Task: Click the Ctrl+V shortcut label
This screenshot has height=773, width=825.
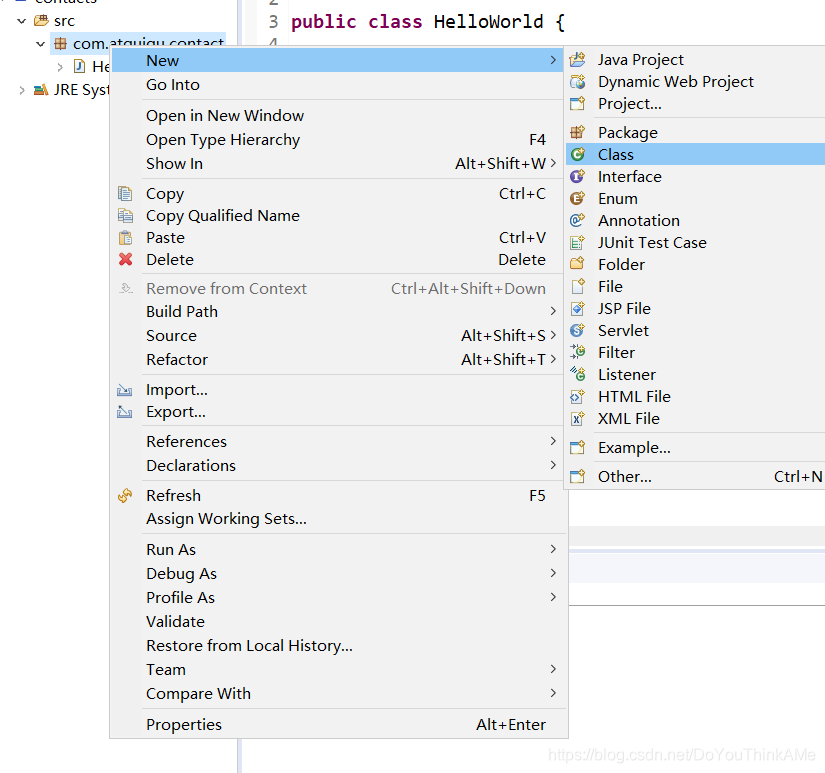Action: [522, 238]
